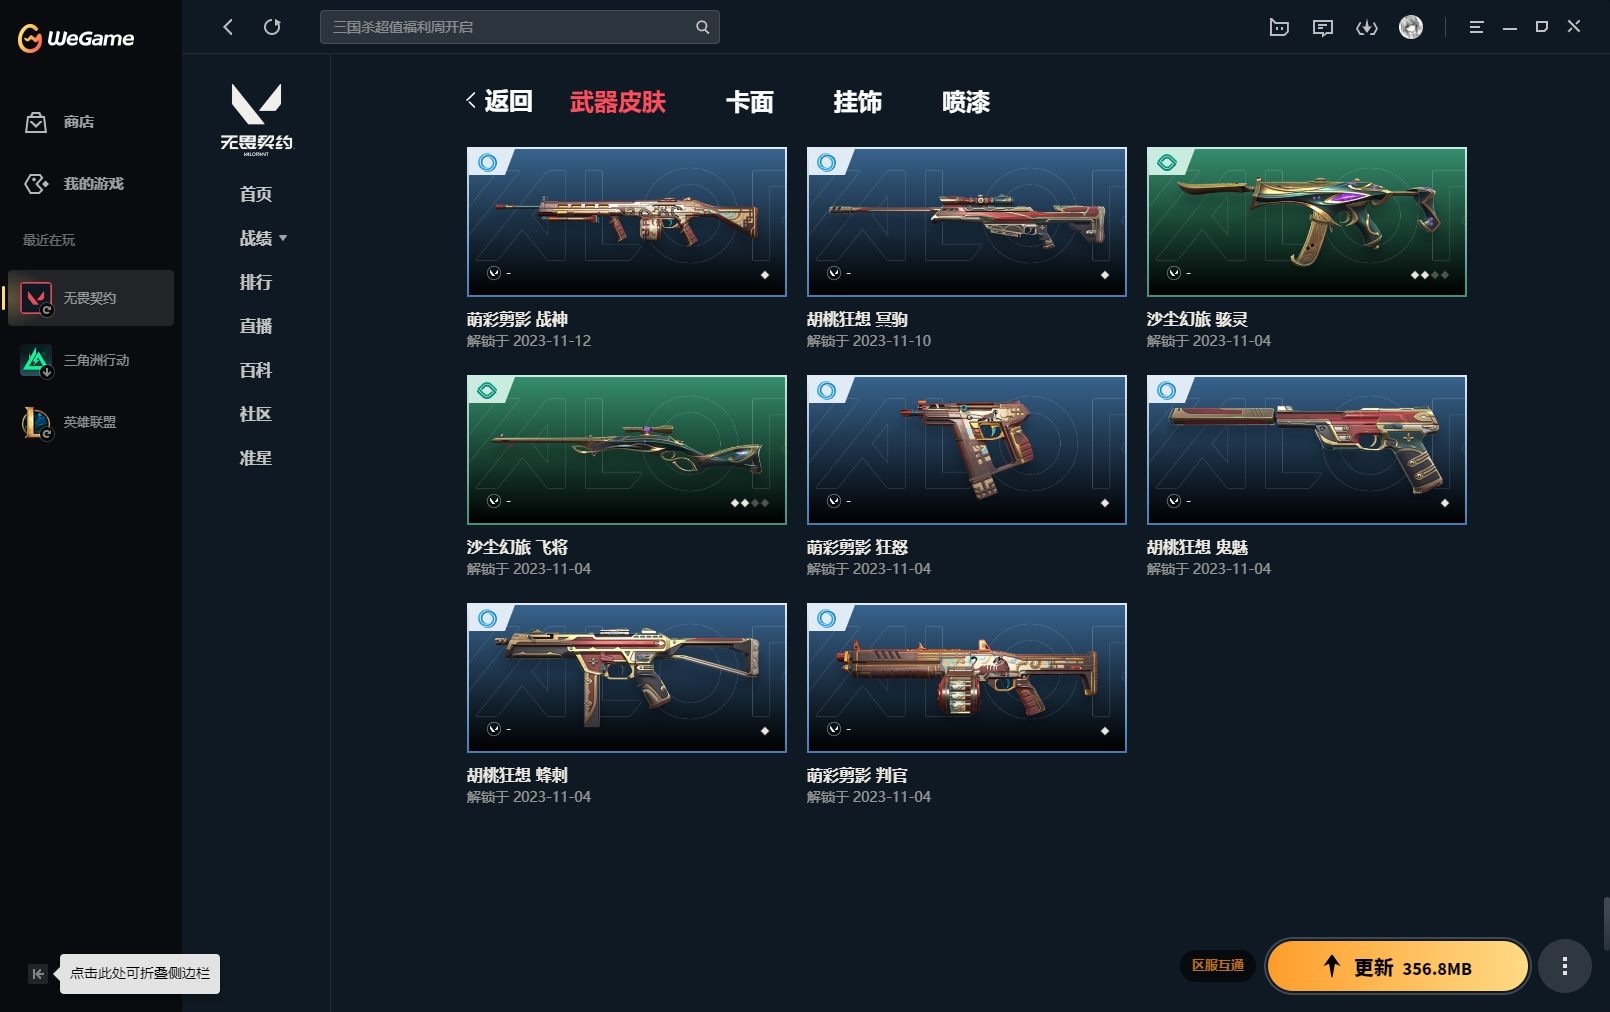Switch to the 卡面 tab

(749, 102)
